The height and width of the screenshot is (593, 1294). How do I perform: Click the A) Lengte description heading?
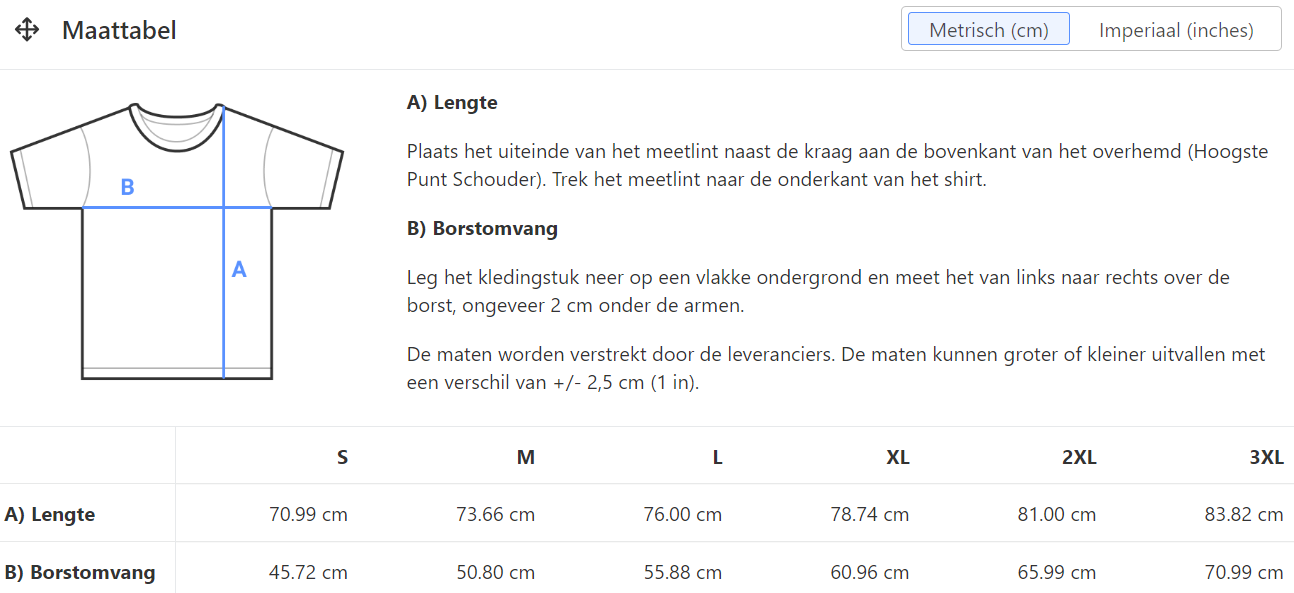click(x=452, y=102)
